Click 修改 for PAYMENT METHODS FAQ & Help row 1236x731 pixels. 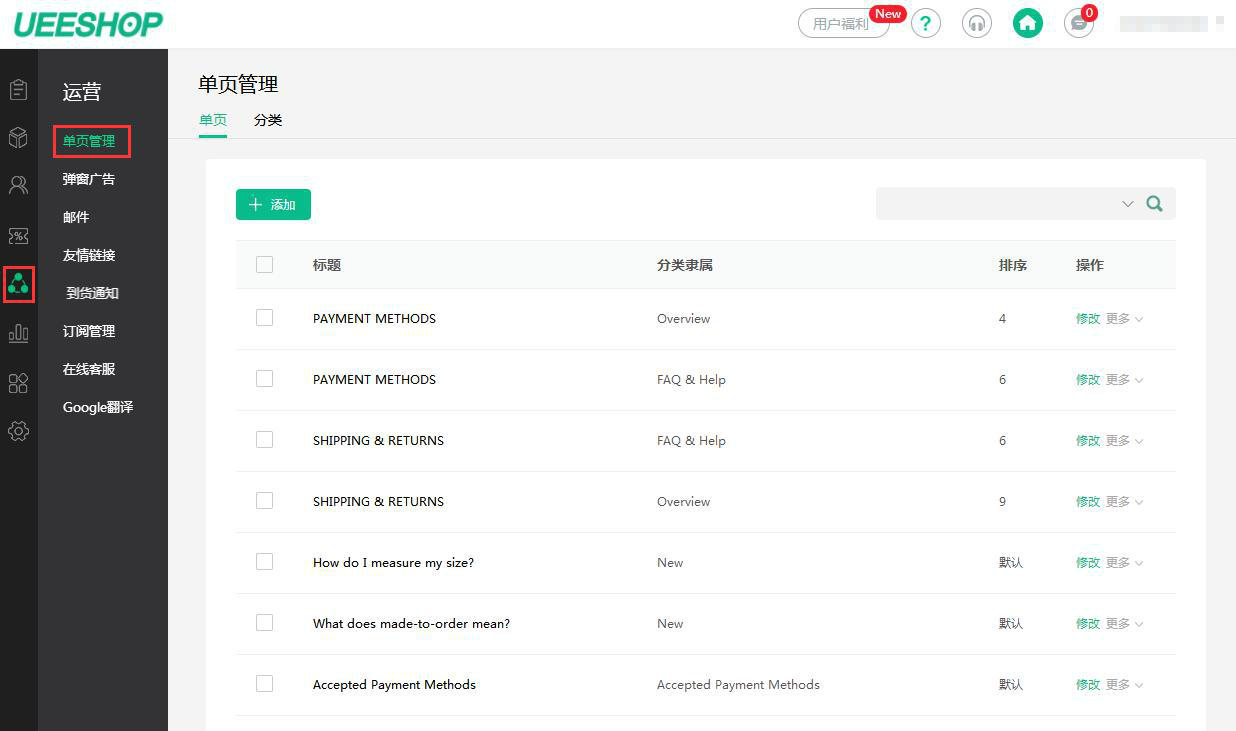pyautogui.click(x=1088, y=380)
